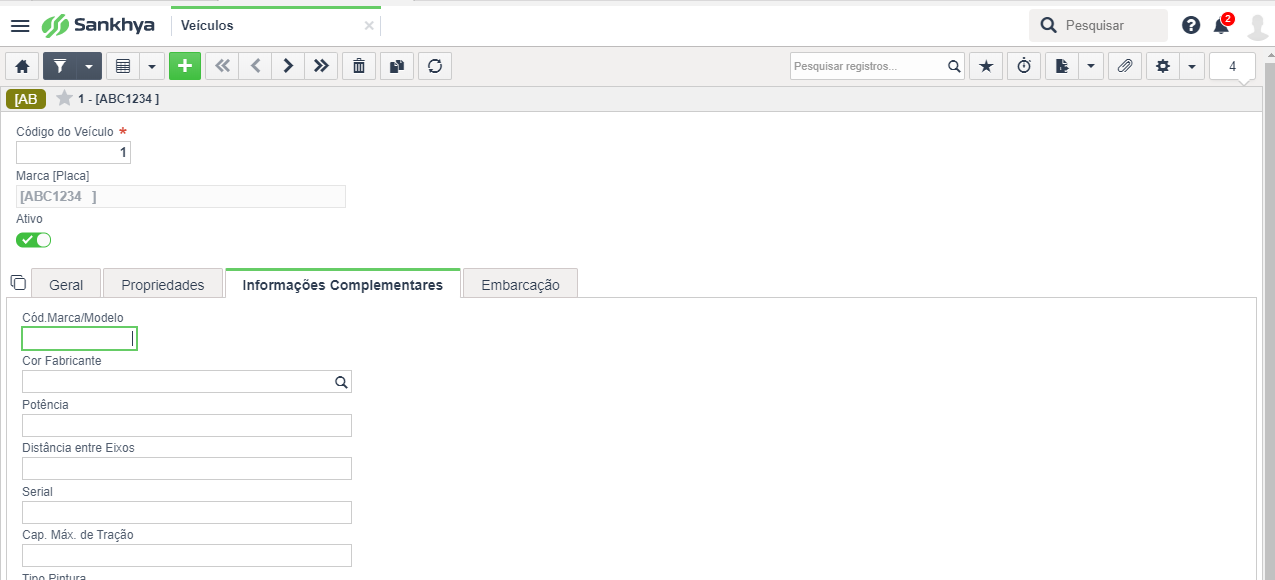1275x580 pixels.
Task: Duplicate the current record
Action: click(x=397, y=66)
